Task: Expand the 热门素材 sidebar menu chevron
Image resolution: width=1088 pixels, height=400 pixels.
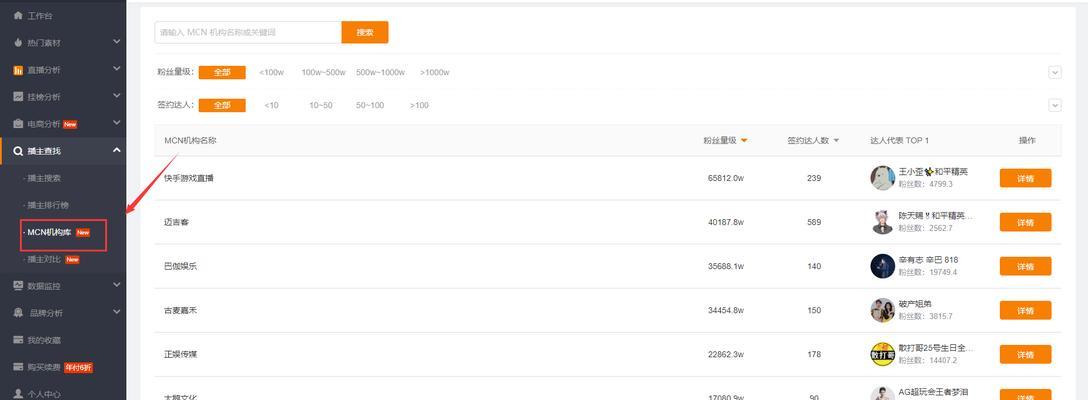Action: (117, 42)
